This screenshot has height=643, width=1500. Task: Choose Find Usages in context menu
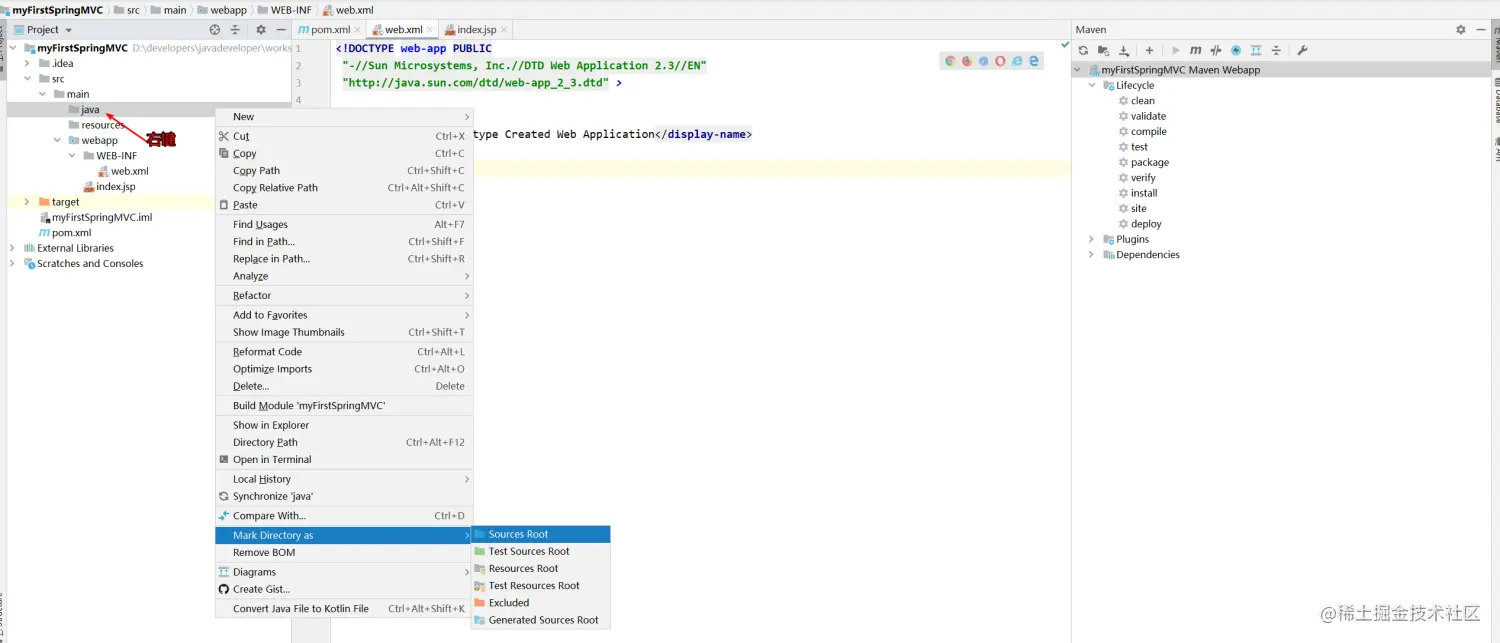click(x=344, y=225)
